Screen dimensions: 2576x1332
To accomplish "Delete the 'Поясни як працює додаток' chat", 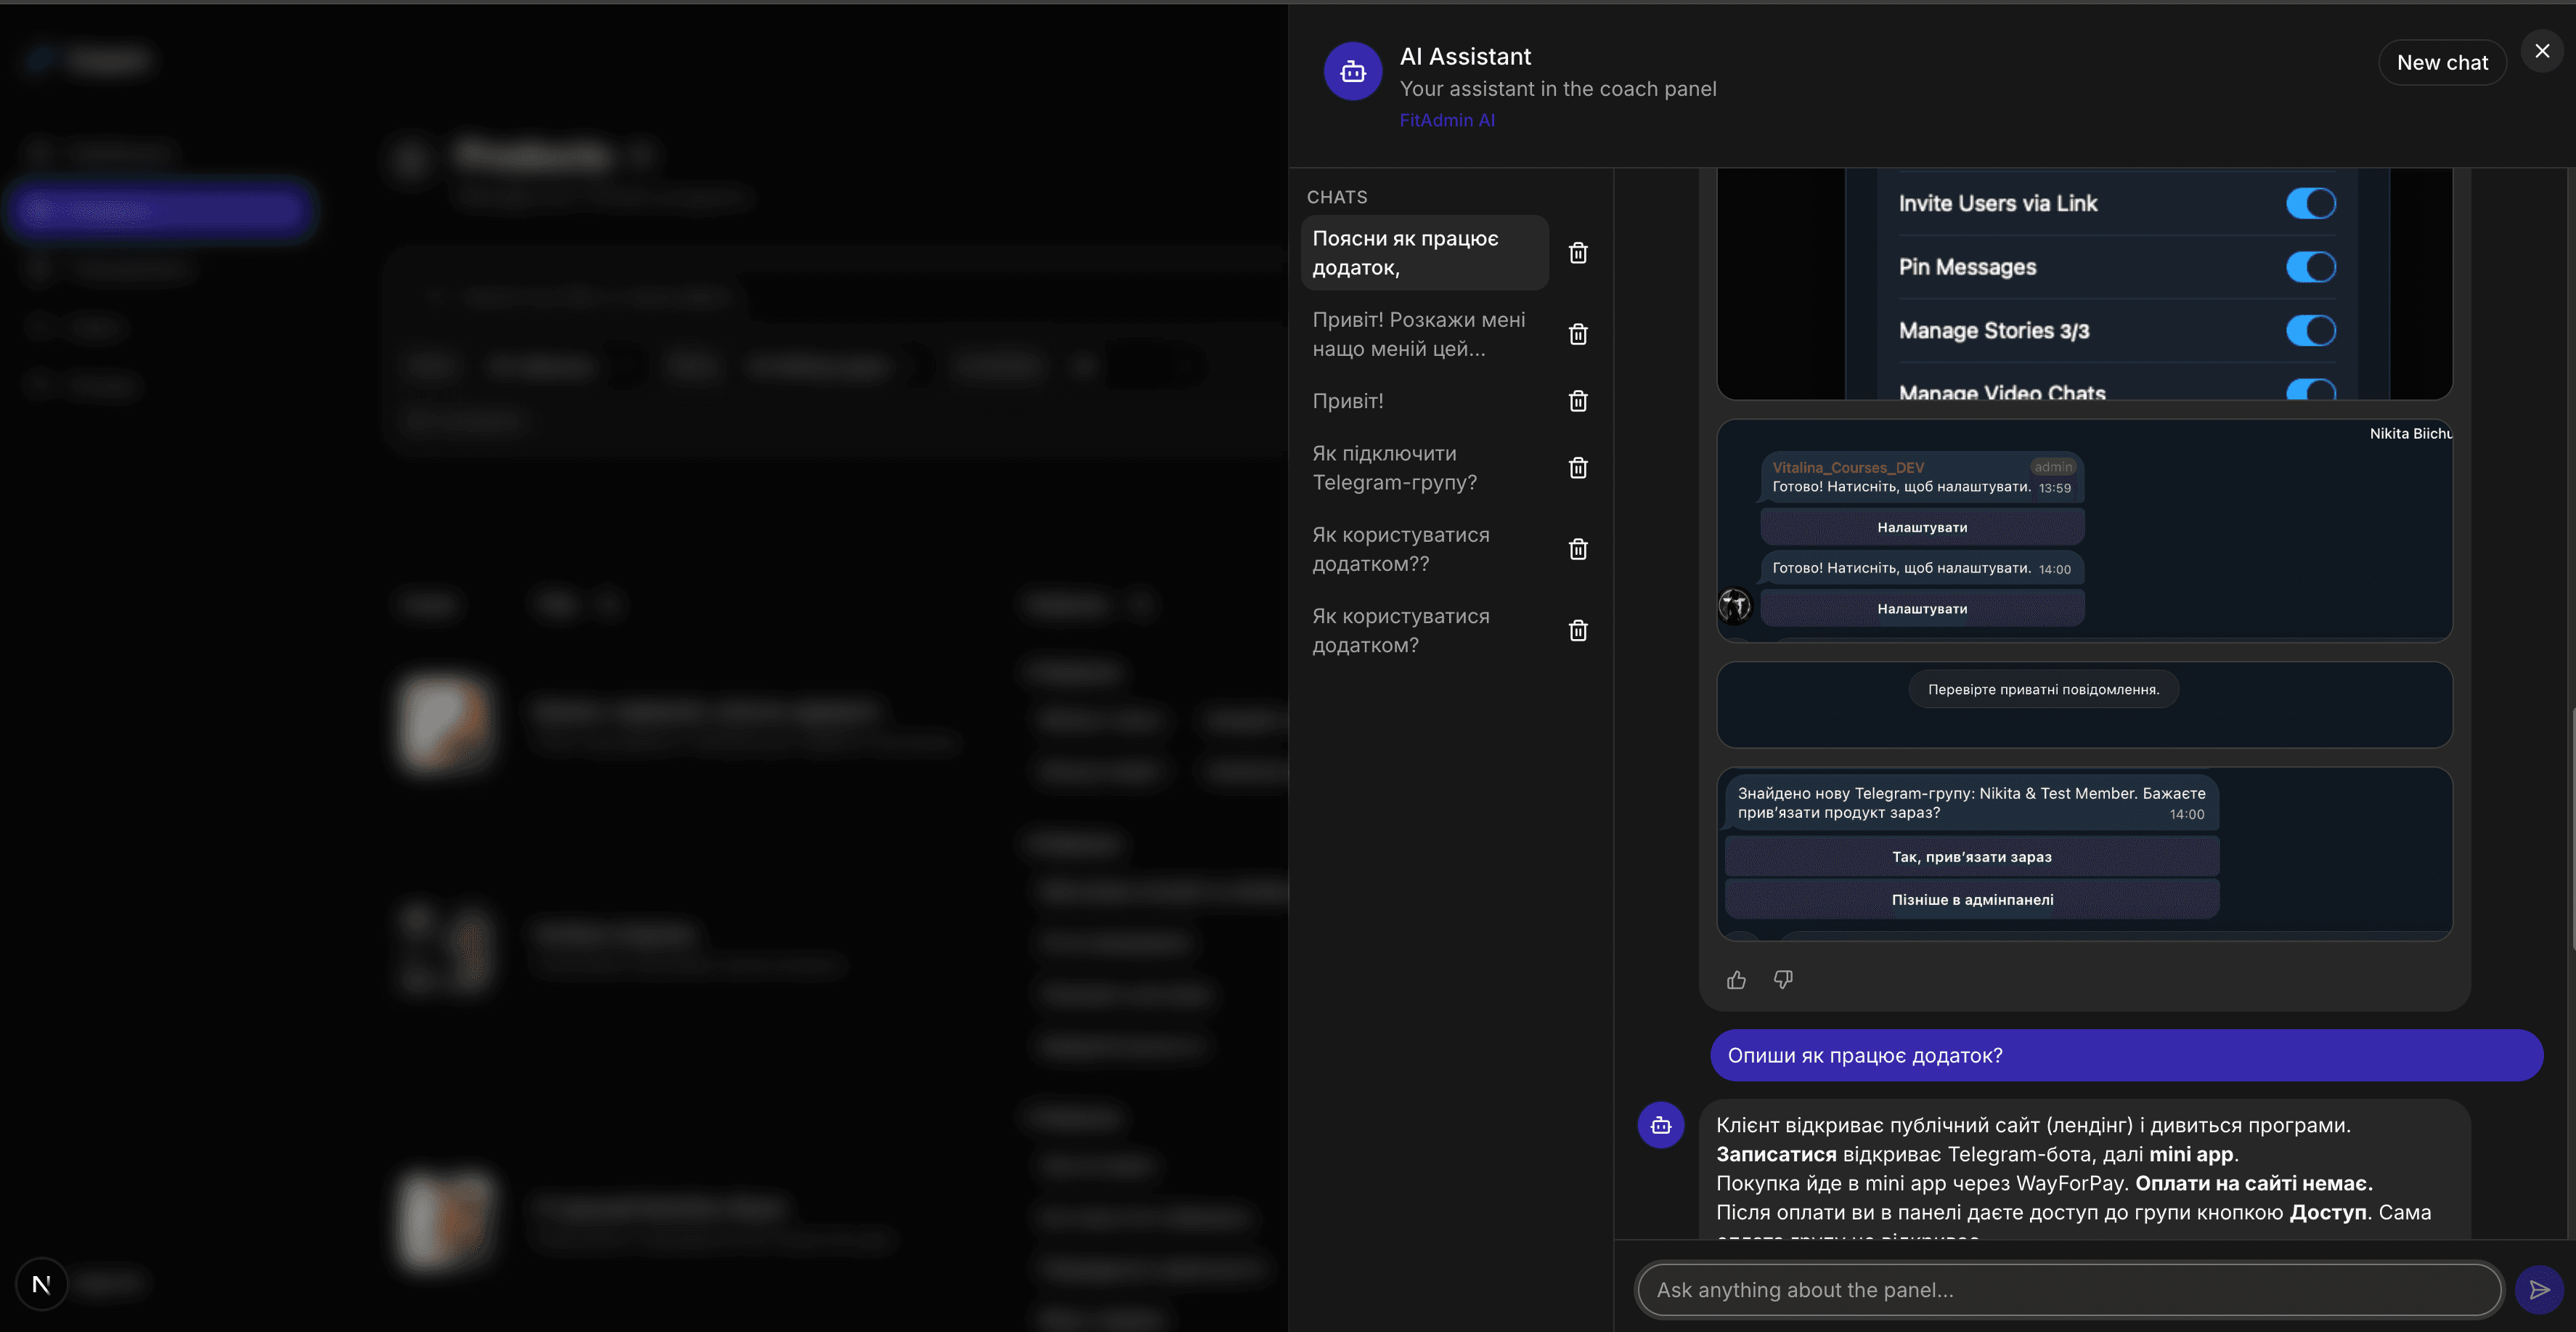I will pyautogui.click(x=1578, y=253).
